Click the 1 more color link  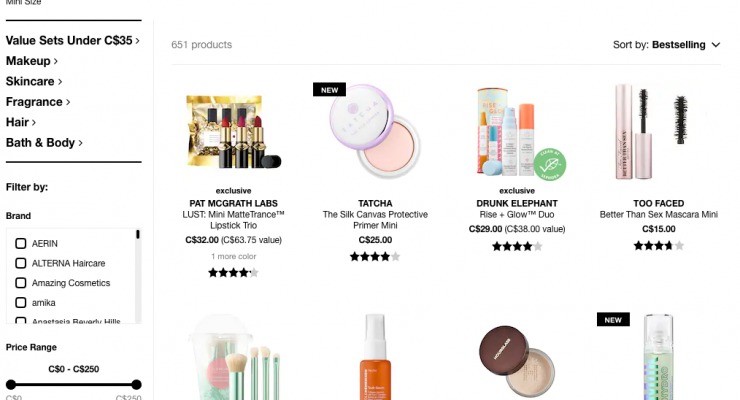tap(233, 256)
